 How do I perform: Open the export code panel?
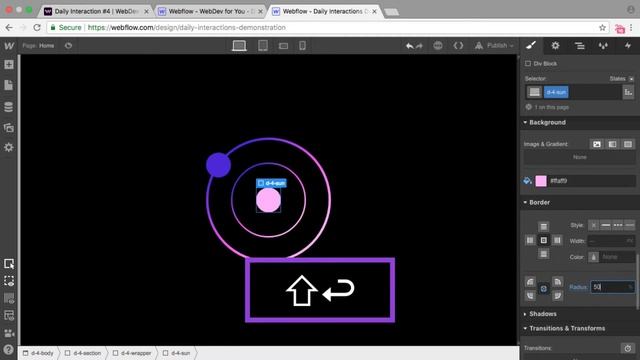click(x=458, y=46)
